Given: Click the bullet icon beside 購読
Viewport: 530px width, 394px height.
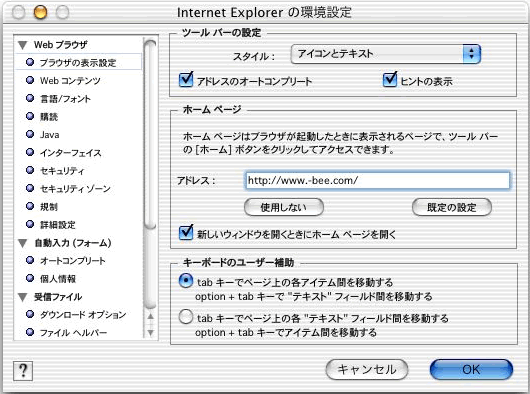Looking at the screenshot, I should (30, 116).
